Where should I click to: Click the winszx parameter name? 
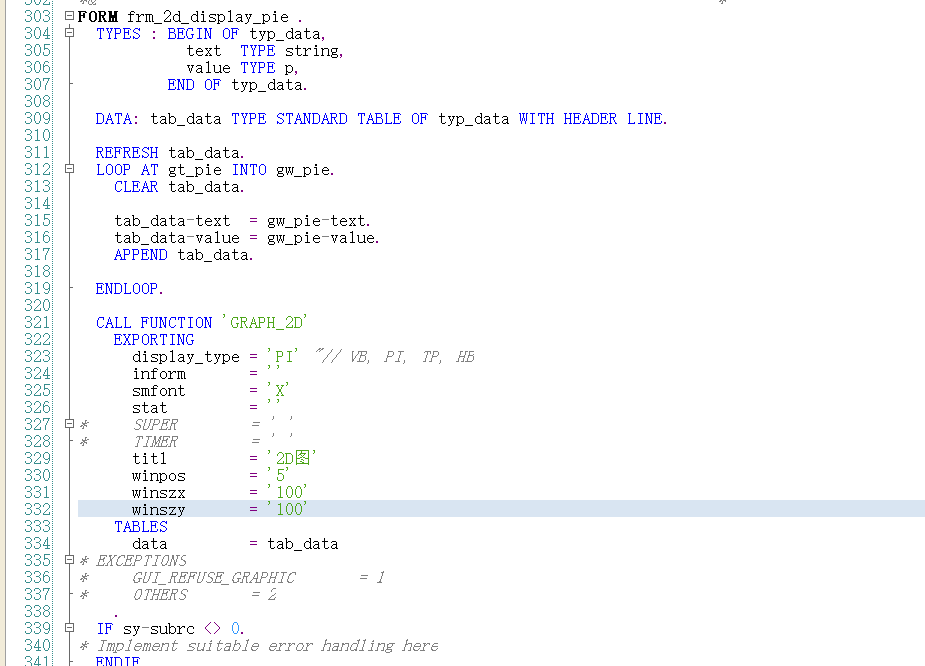(159, 493)
